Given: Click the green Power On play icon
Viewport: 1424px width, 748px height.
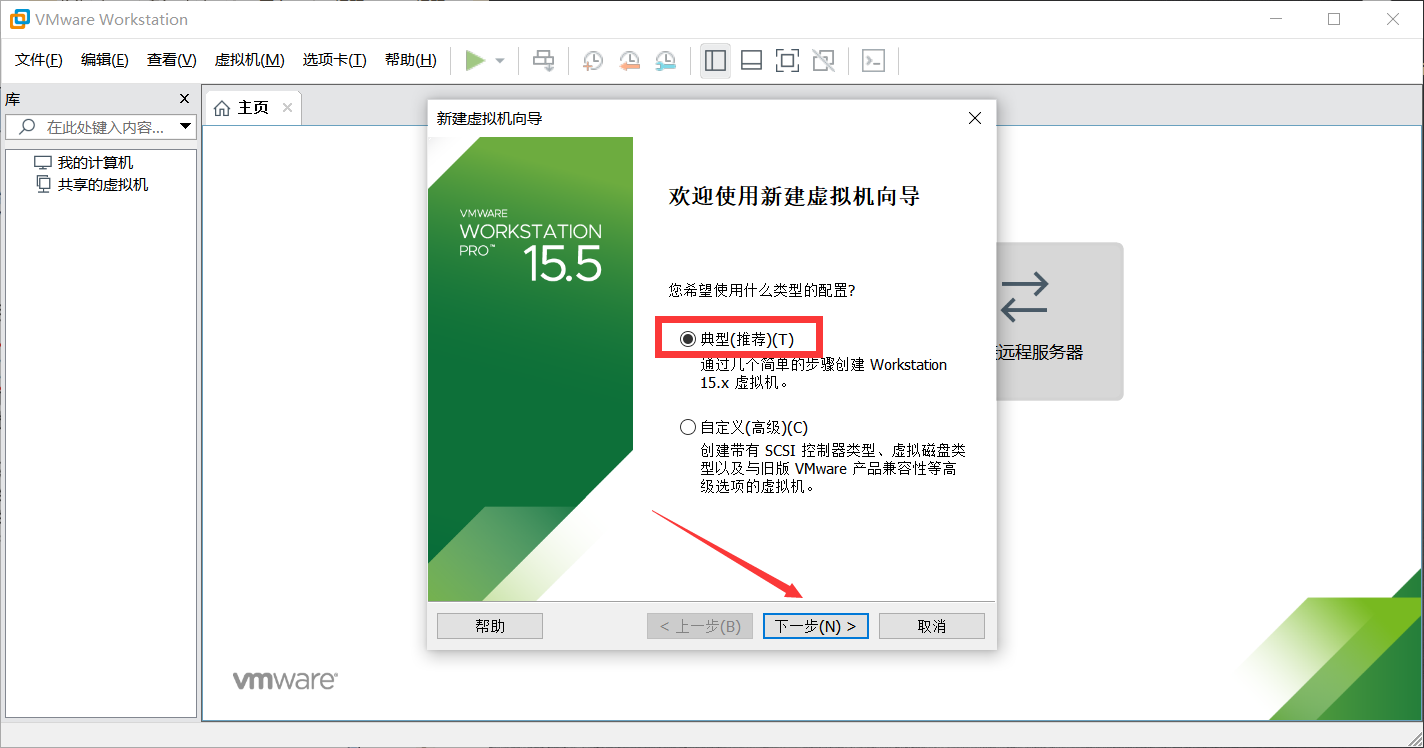Looking at the screenshot, I should pyautogui.click(x=475, y=61).
